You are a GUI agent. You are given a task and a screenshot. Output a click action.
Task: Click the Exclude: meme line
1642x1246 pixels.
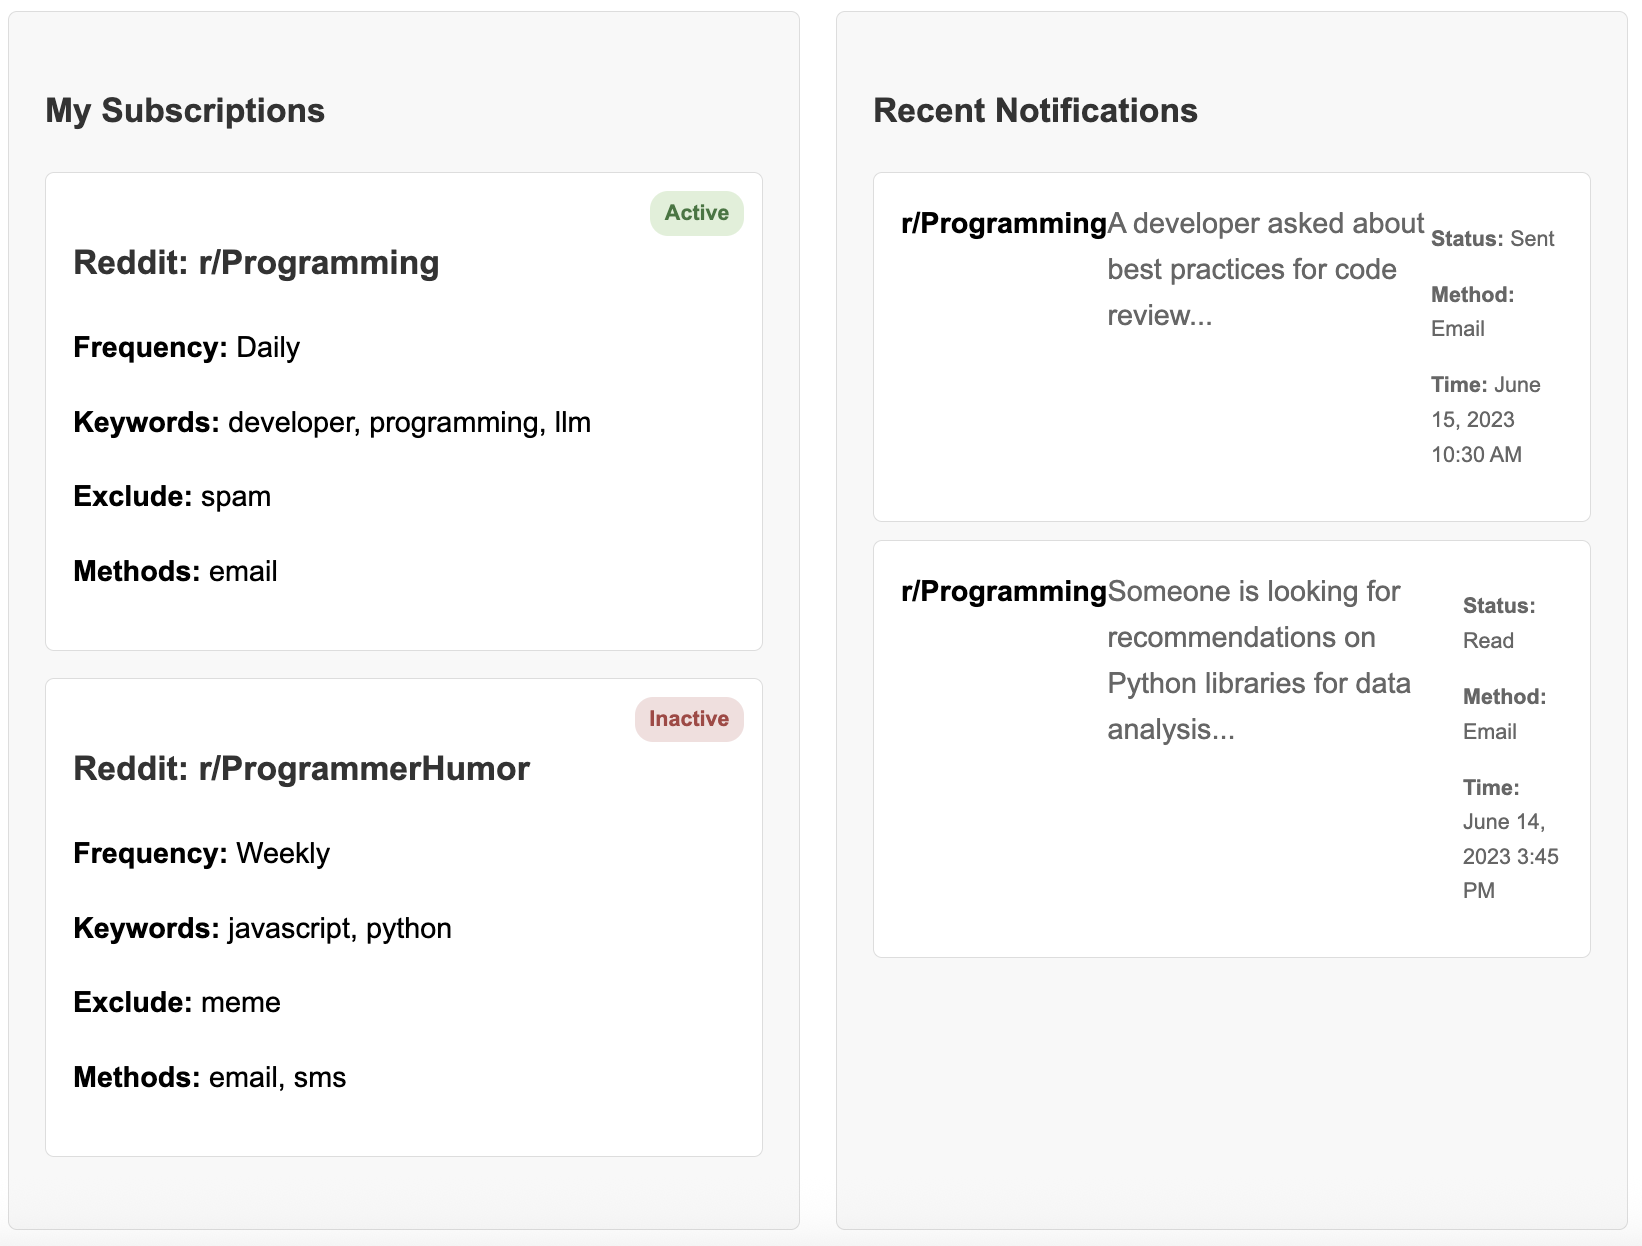click(177, 1002)
